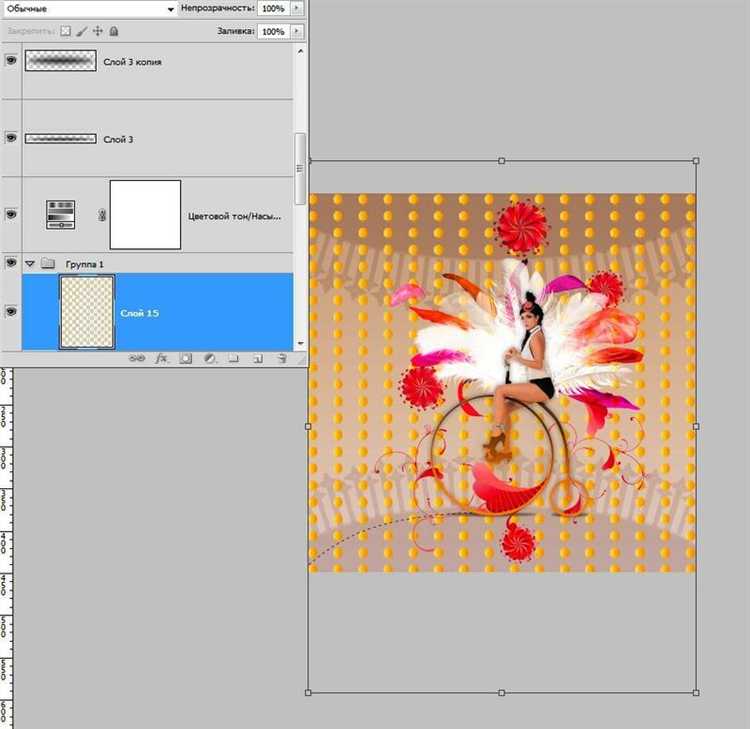Viewport: 750px width, 729px height.
Task: Click the large red flower at top
Action: pos(521,227)
